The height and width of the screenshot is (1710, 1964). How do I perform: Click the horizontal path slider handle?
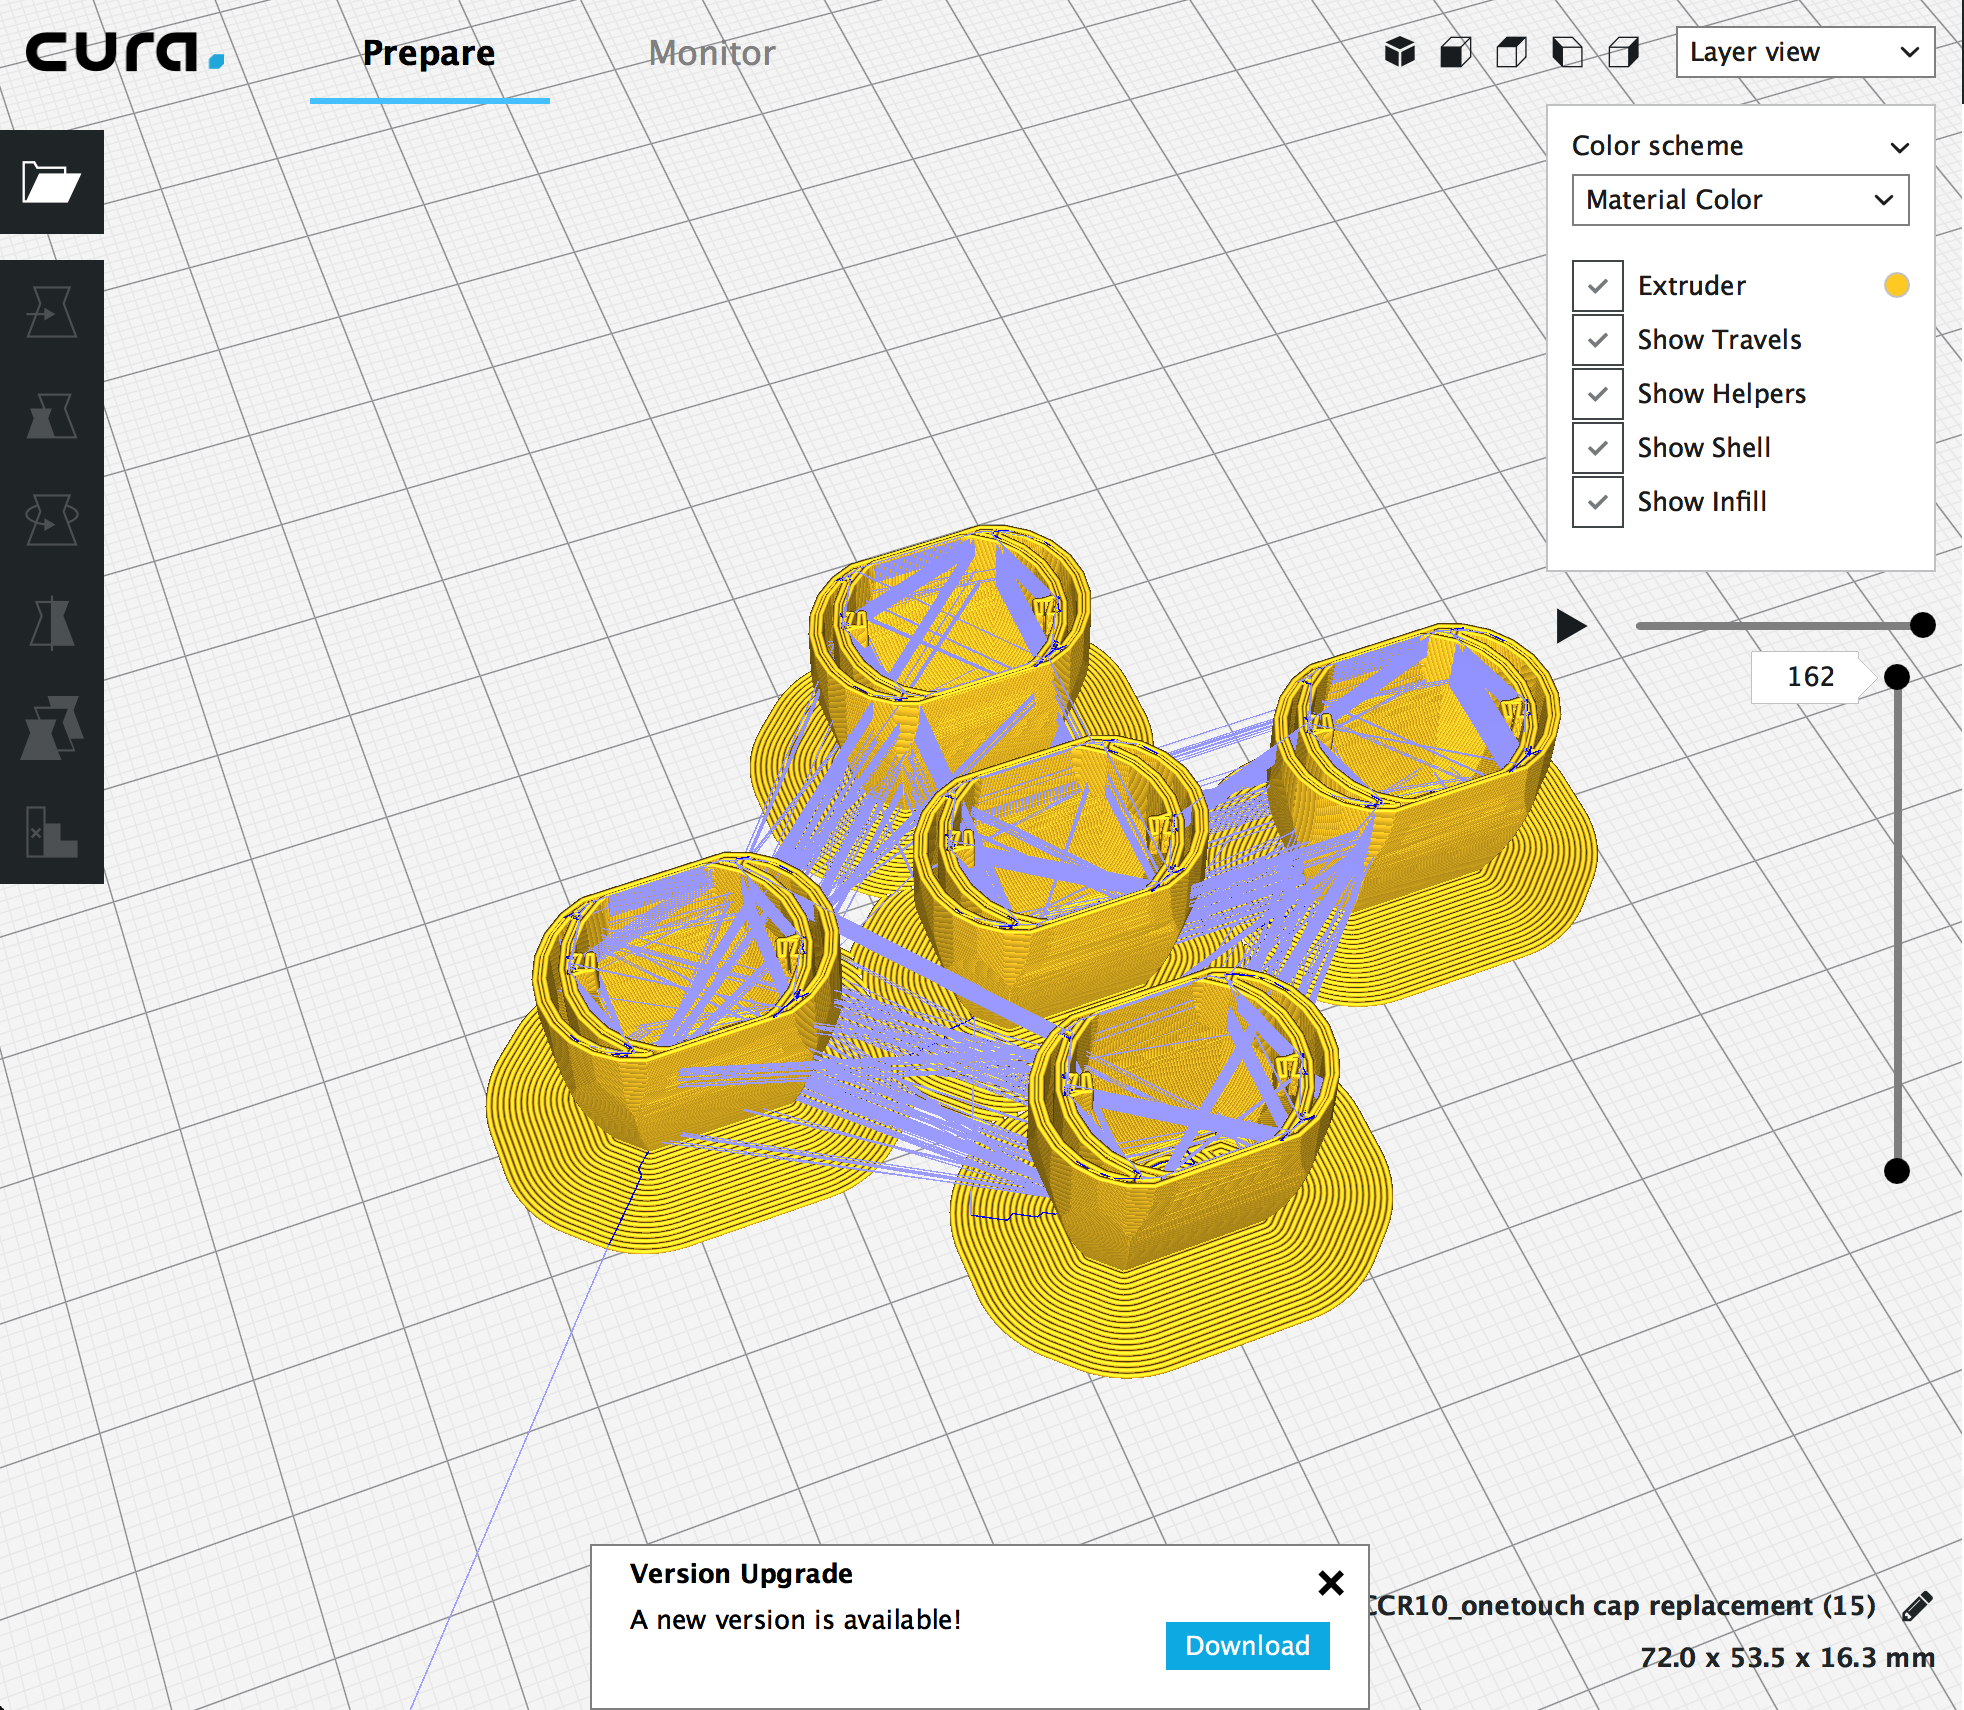pos(1922,625)
